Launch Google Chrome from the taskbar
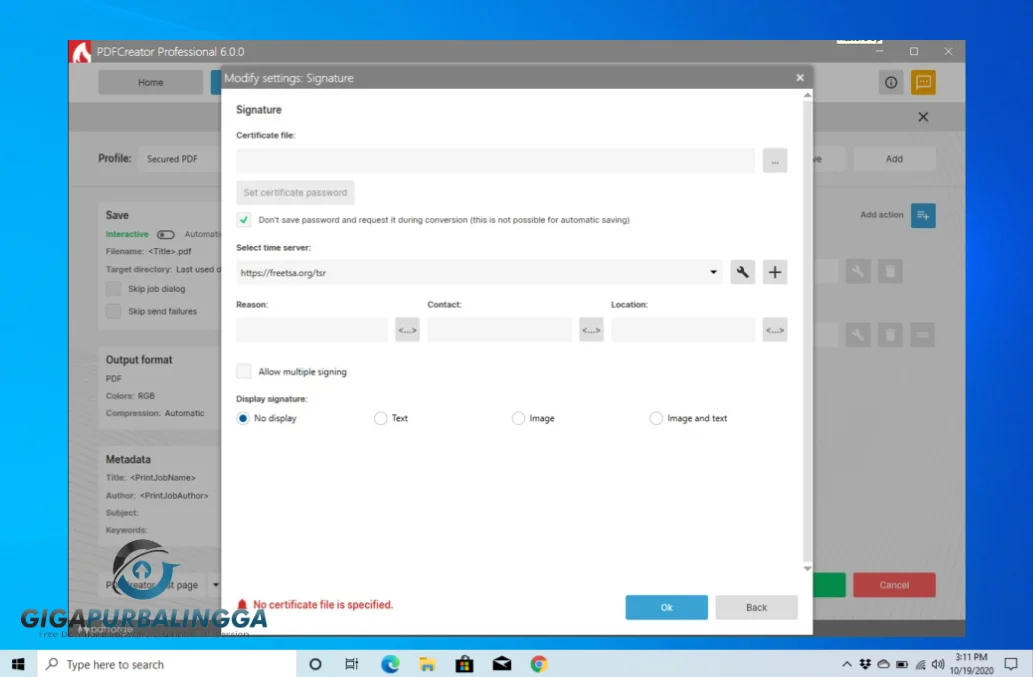Screen dimensions: 1033x677 pos(538,663)
